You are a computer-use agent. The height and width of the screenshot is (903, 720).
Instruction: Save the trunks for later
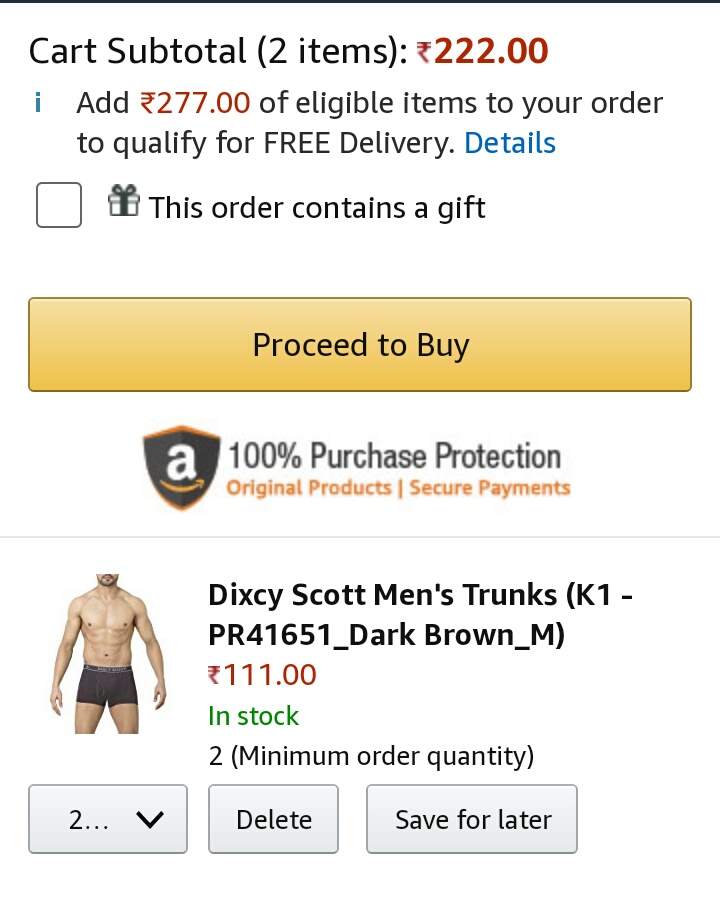point(472,820)
